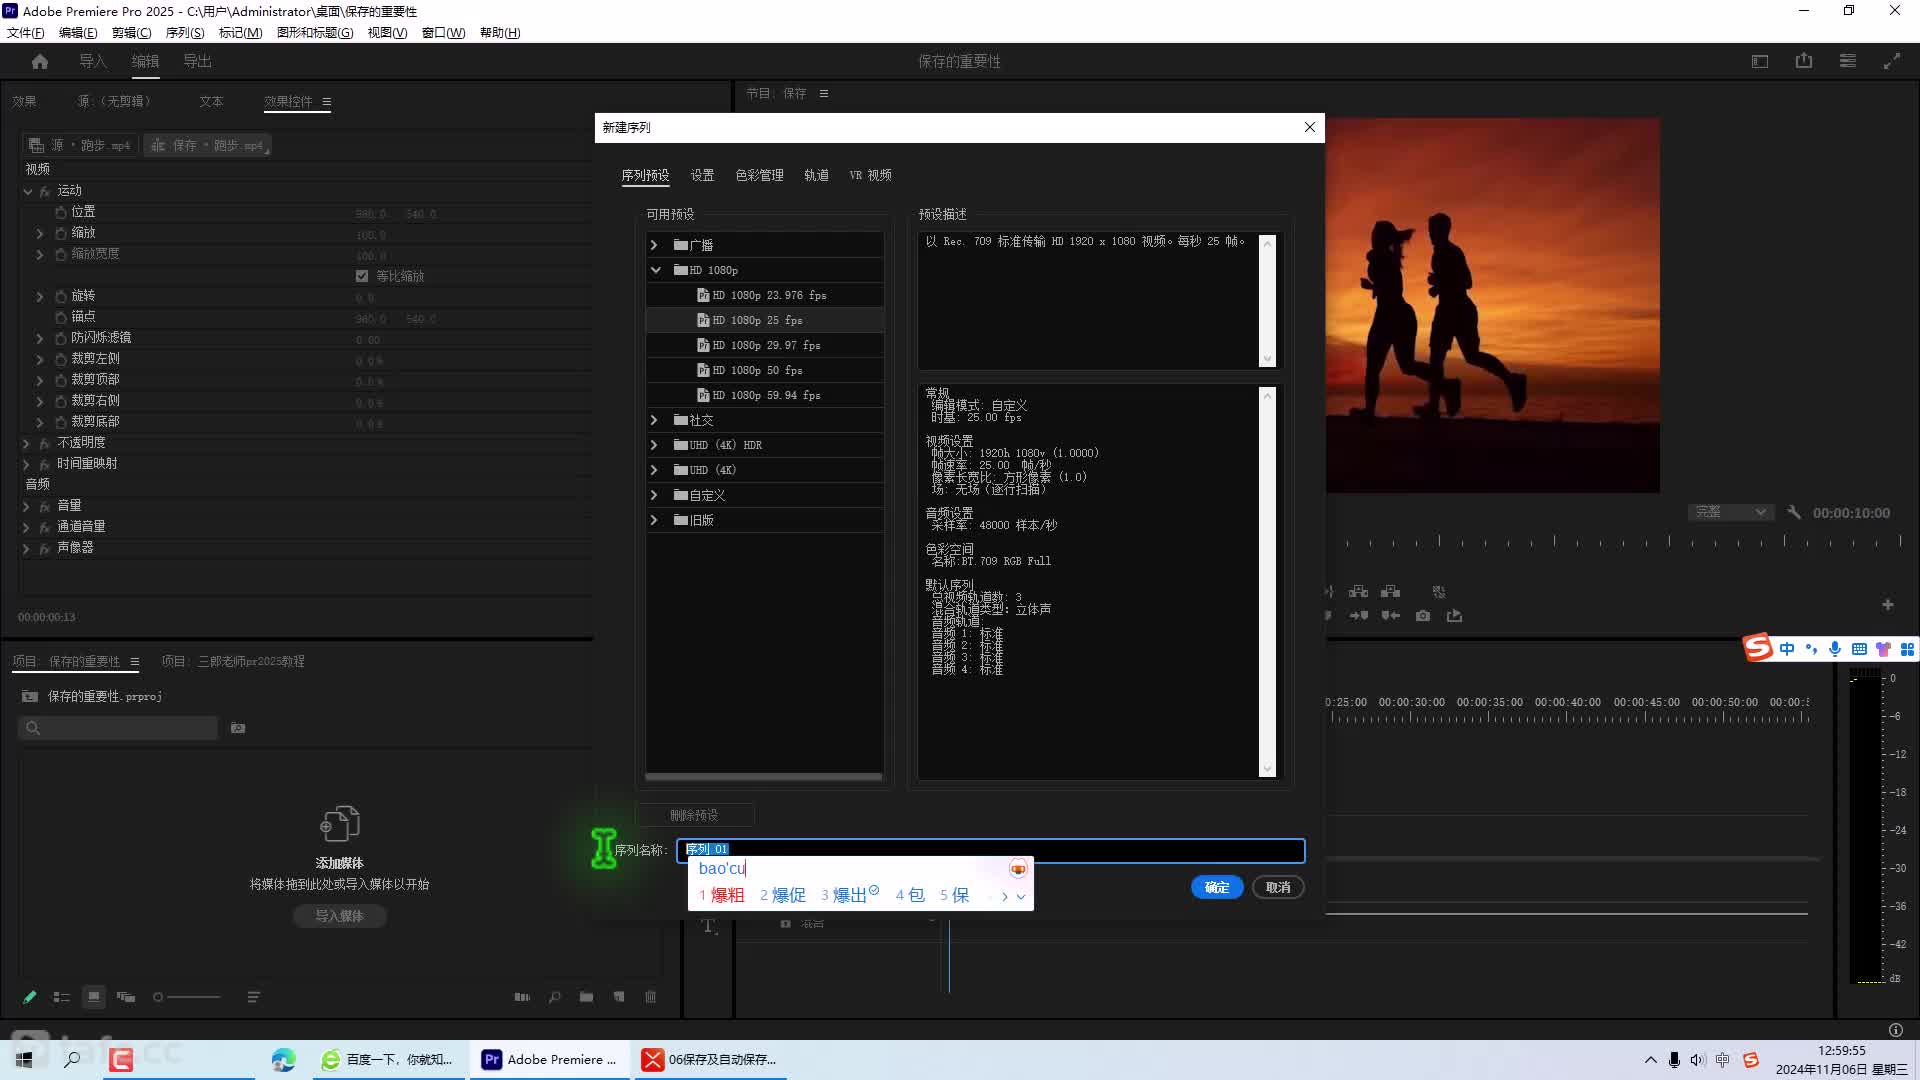Toggle the 不透明度 fx effect switch
The image size is (1920, 1080).
(x=45, y=443)
